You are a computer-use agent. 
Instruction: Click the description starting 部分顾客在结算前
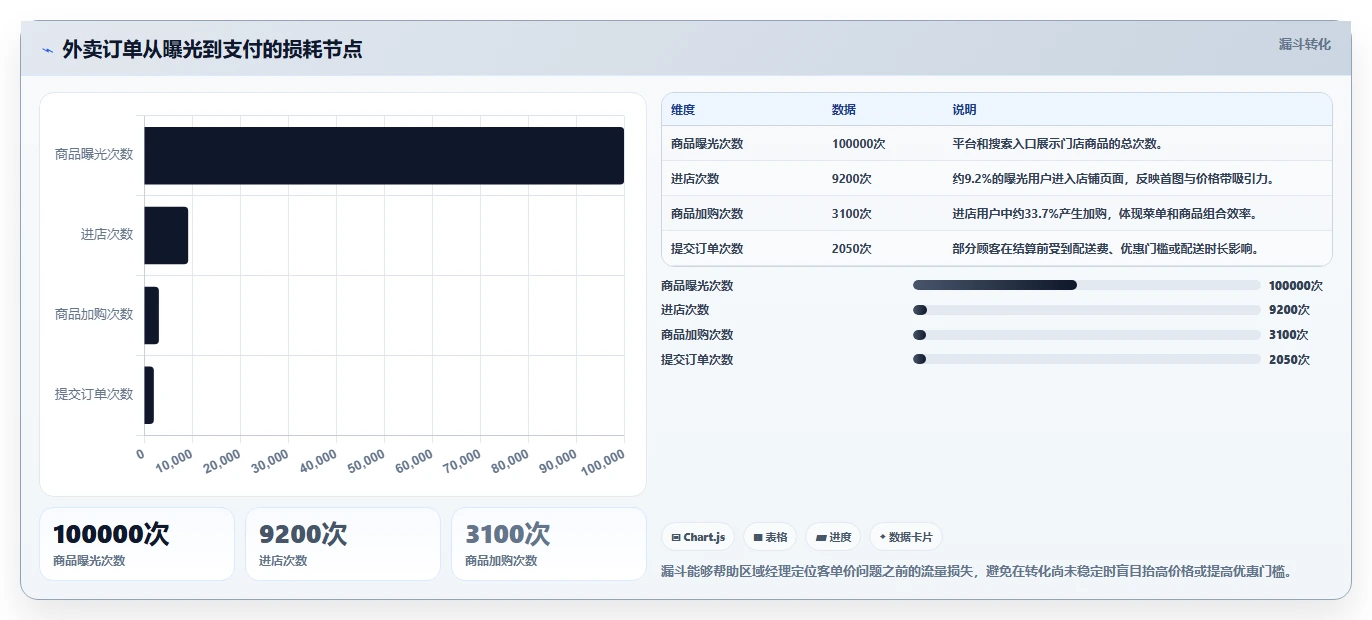pyautogui.click(x=1106, y=249)
